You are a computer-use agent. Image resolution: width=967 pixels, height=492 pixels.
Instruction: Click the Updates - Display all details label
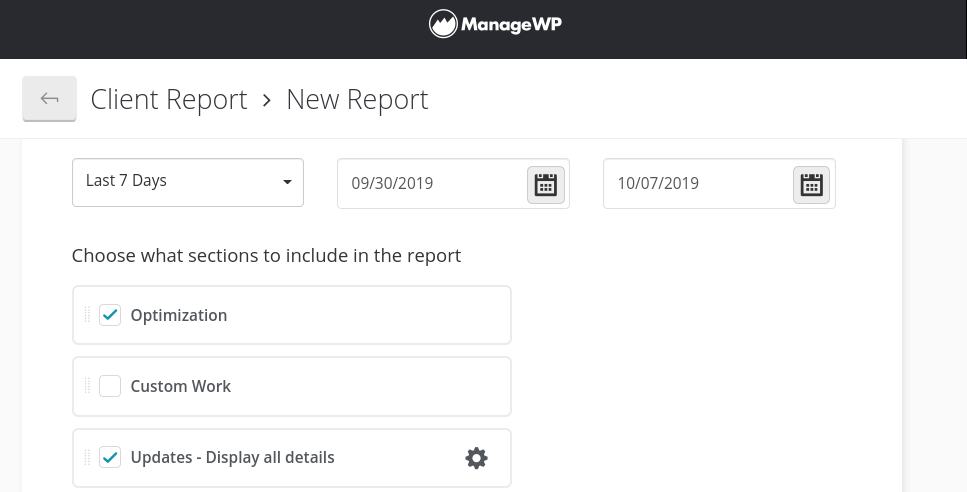(232, 458)
